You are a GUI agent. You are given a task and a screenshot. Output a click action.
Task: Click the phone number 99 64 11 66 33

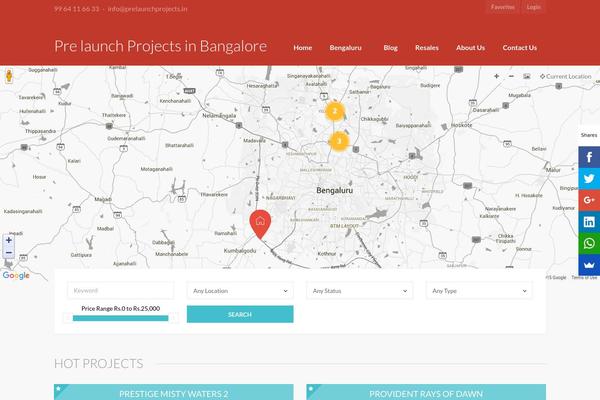77,9
